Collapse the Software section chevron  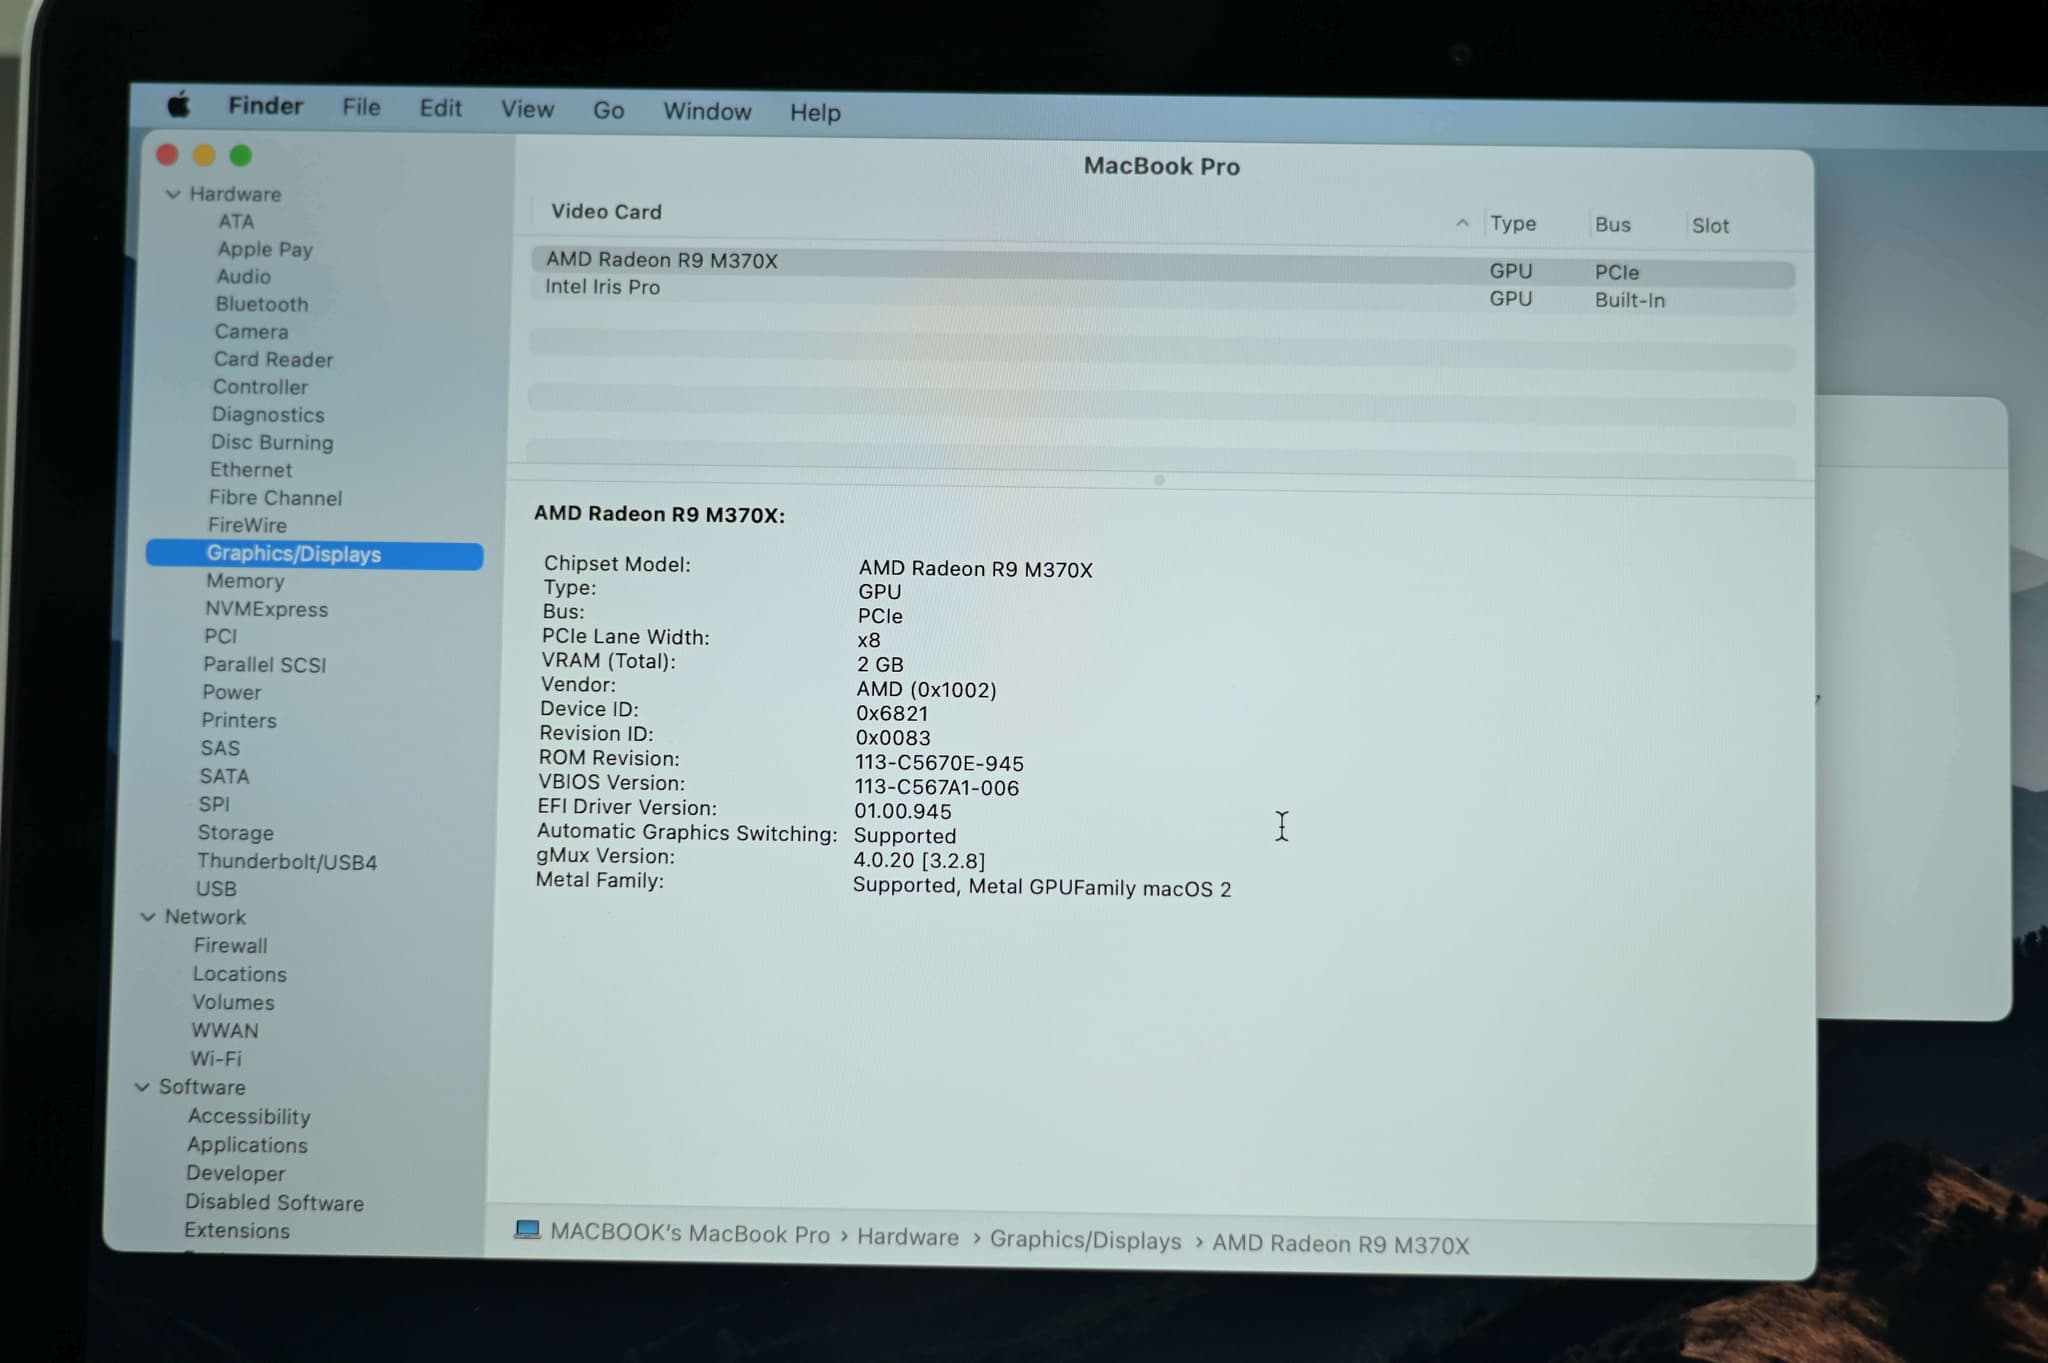[x=142, y=1087]
